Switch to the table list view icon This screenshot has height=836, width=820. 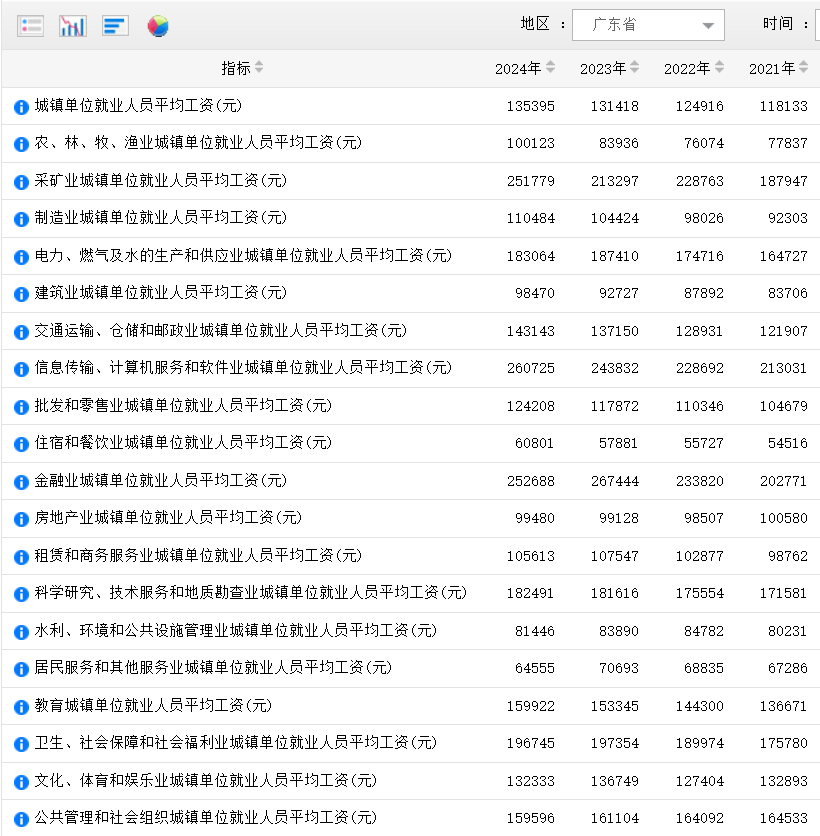pos(30,26)
